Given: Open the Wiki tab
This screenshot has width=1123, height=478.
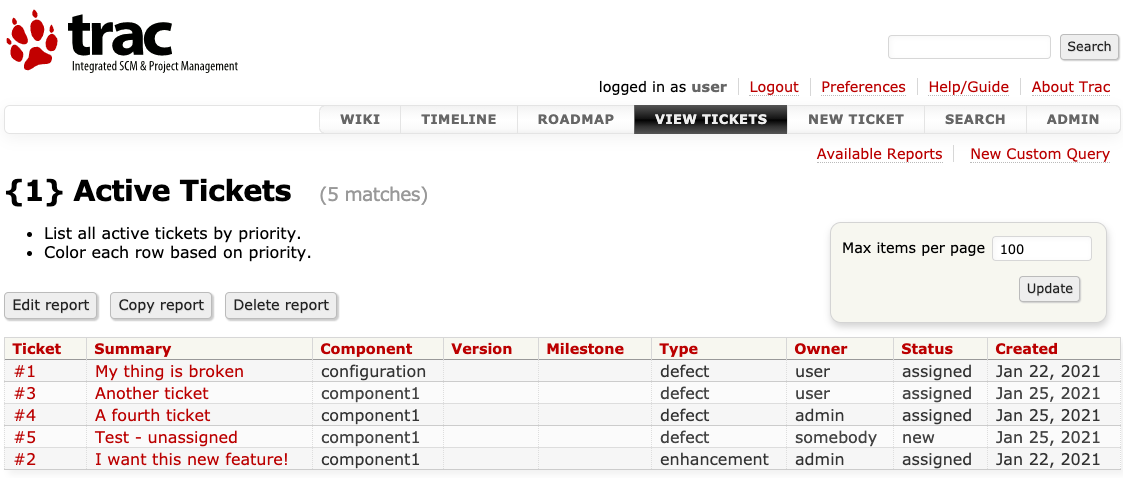Looking at the screenshot, I should point(360,119).
